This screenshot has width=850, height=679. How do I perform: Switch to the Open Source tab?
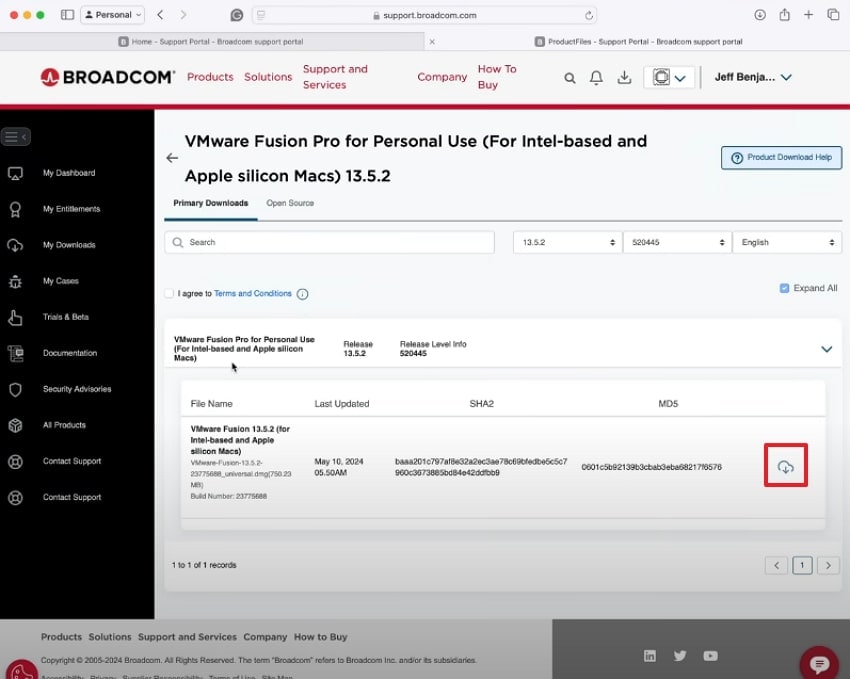click(x=290, y=203)
